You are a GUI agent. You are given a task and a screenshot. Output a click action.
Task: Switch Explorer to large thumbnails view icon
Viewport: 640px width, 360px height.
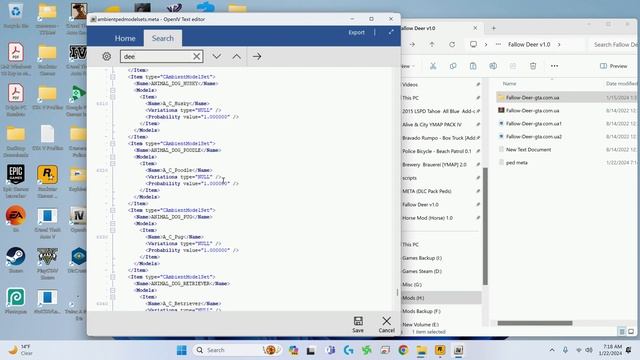click(631, 331)
